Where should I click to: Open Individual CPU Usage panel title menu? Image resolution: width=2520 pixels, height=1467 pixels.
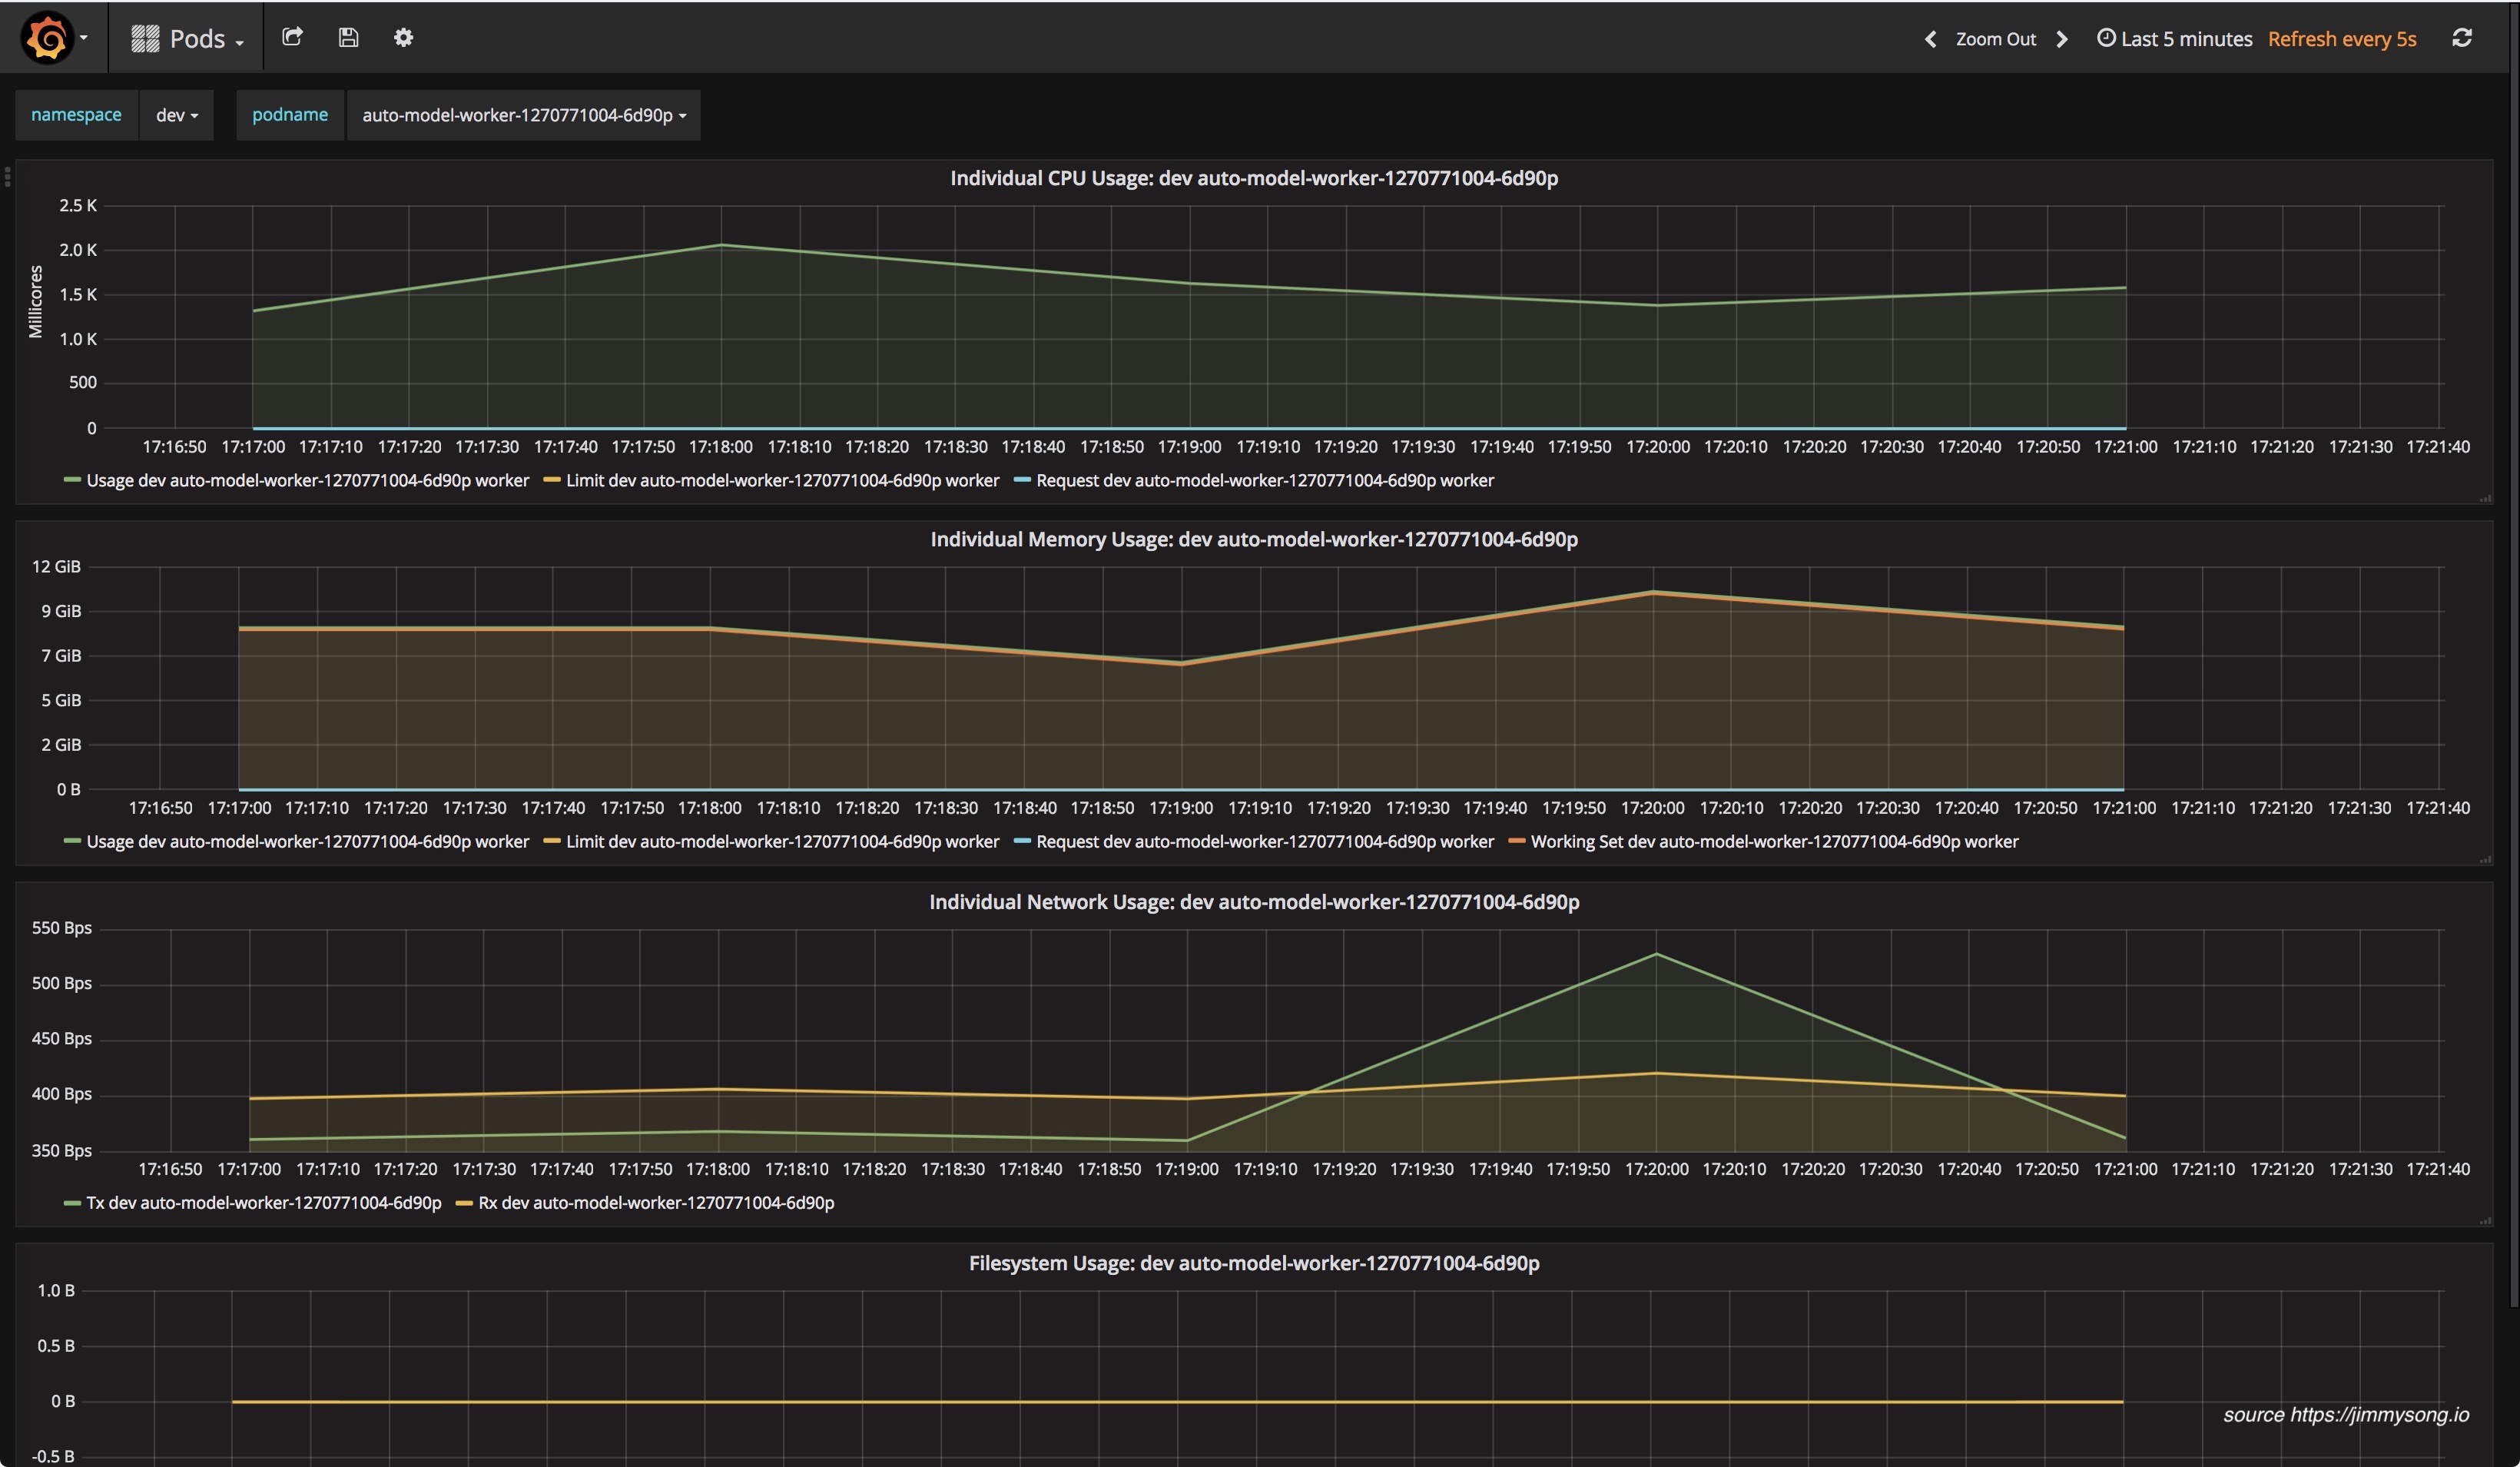coord(1253,178)
